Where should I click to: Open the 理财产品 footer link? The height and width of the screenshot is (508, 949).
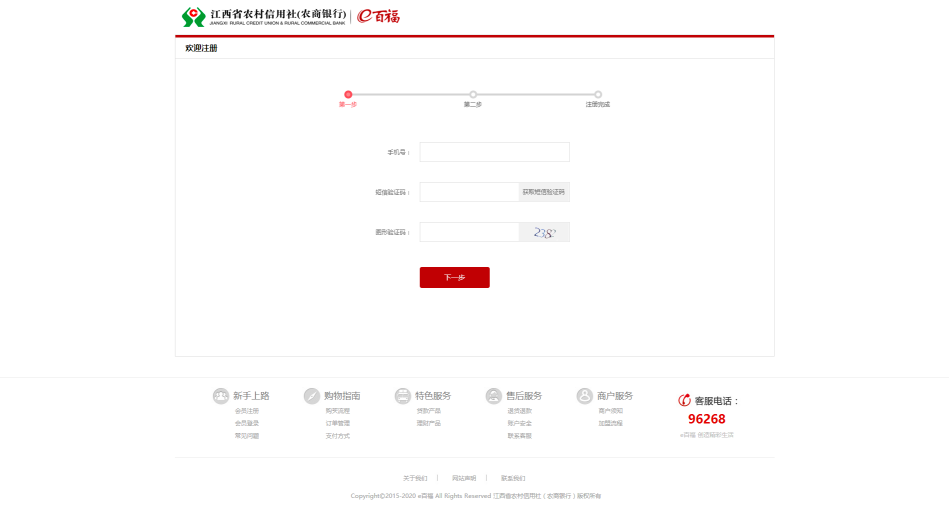(429, 423)
